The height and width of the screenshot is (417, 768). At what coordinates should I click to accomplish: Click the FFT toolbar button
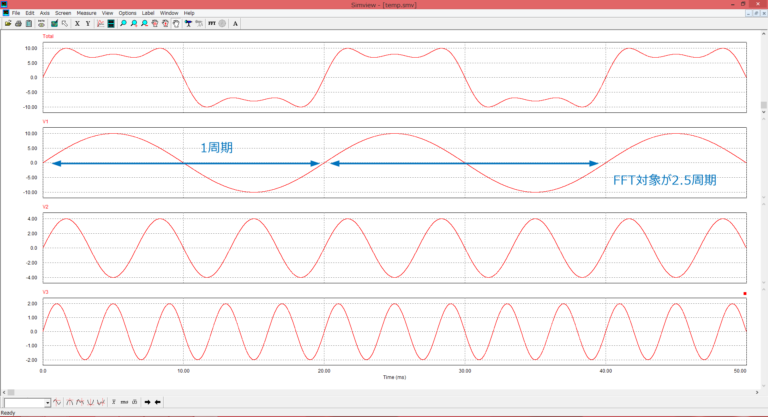pos(211,23)
